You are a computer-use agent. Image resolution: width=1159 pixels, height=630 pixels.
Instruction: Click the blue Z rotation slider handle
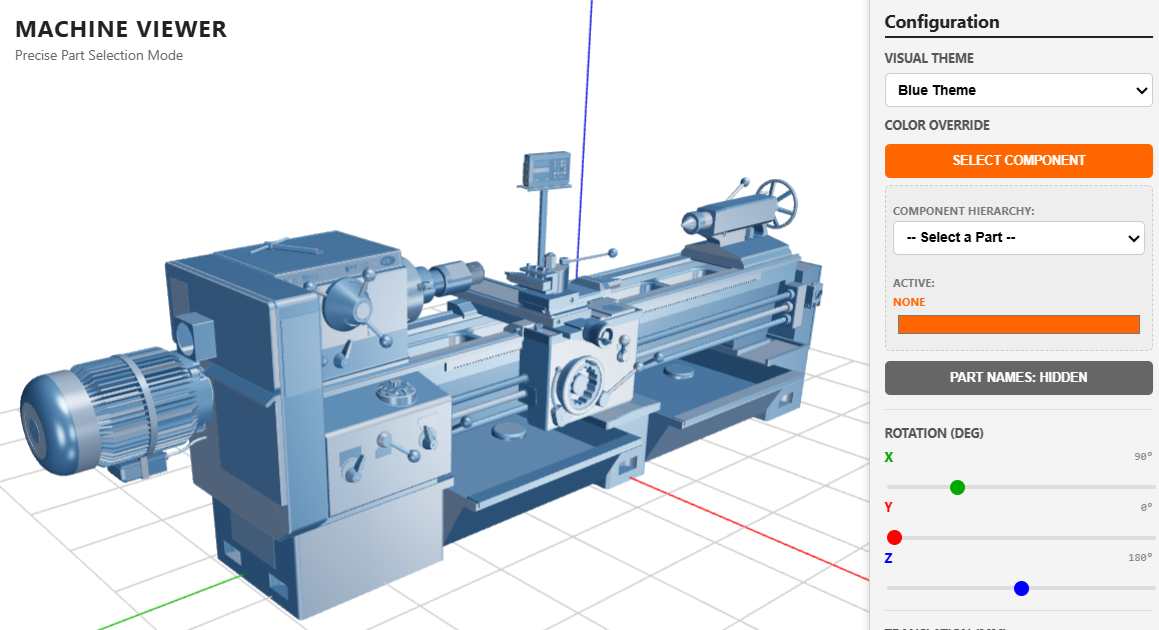tap(1021, 588)
